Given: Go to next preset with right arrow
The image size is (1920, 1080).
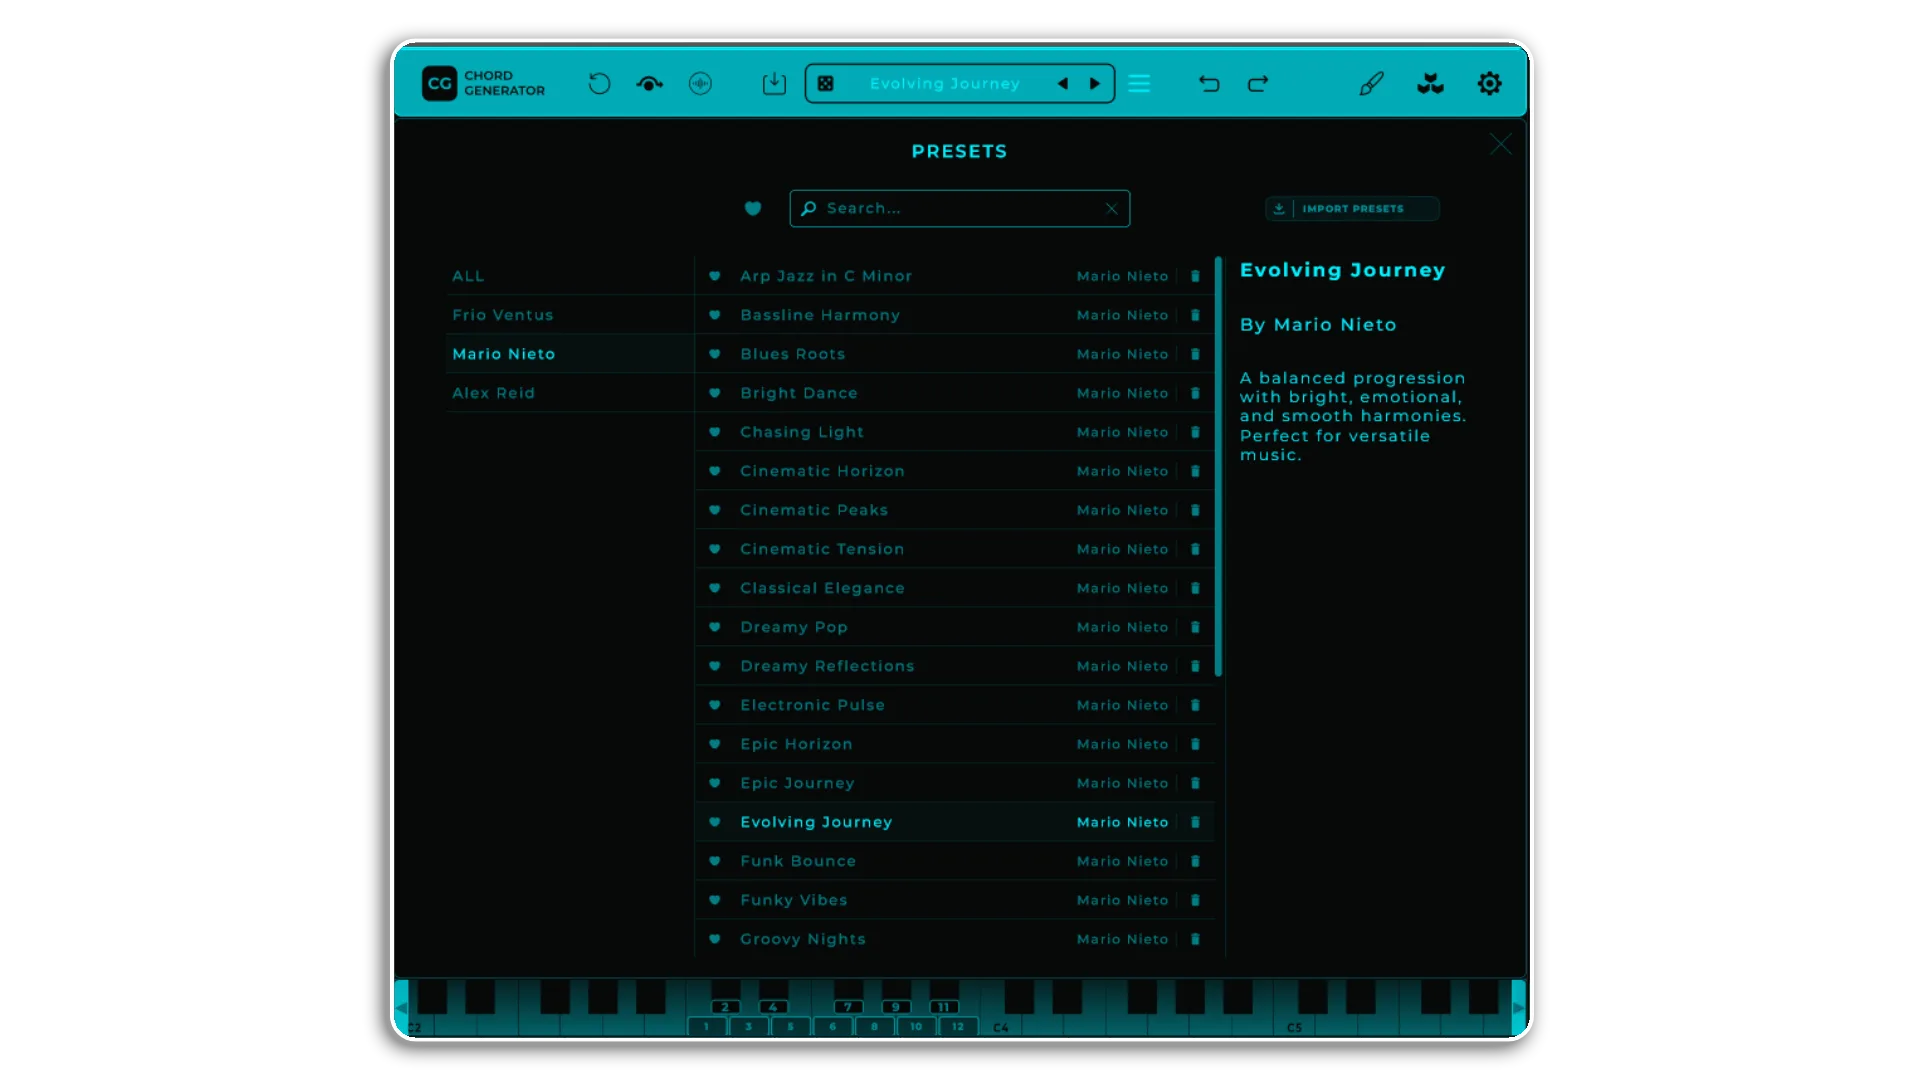Looking at the screenshot, I should 1095,84.
